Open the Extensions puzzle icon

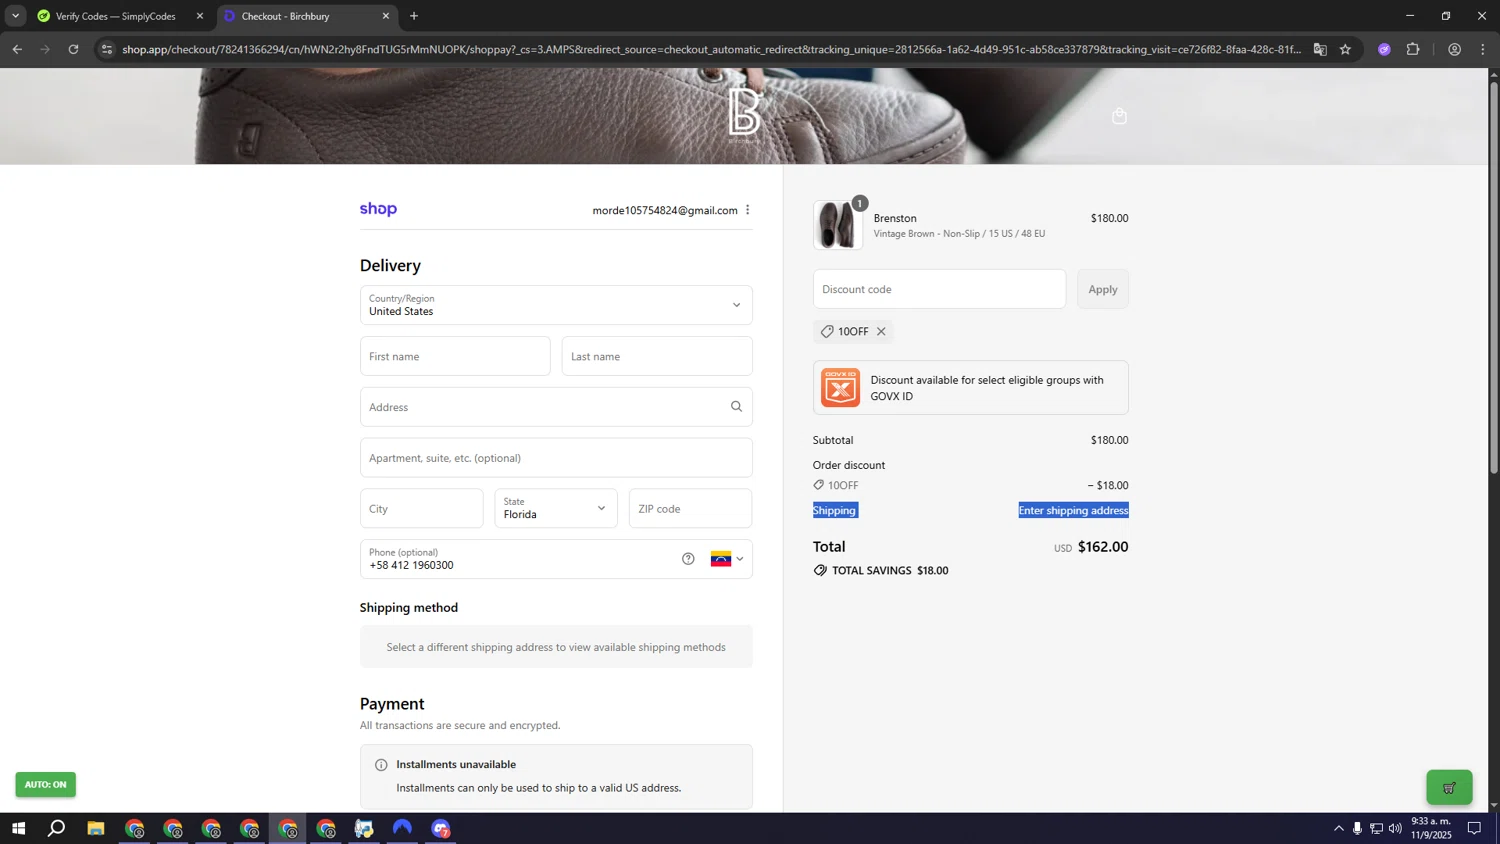[x=1413, y=49]
